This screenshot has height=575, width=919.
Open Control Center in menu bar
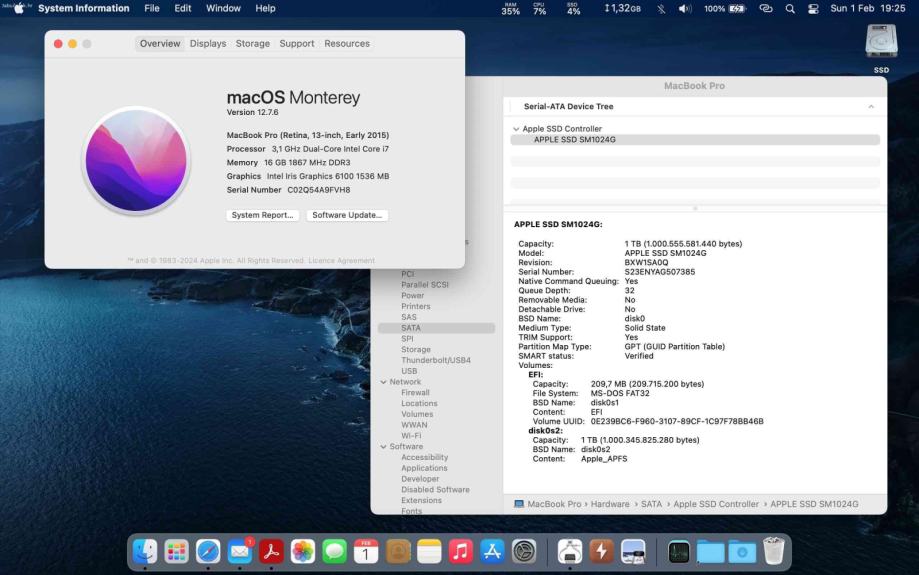(813, 9)
